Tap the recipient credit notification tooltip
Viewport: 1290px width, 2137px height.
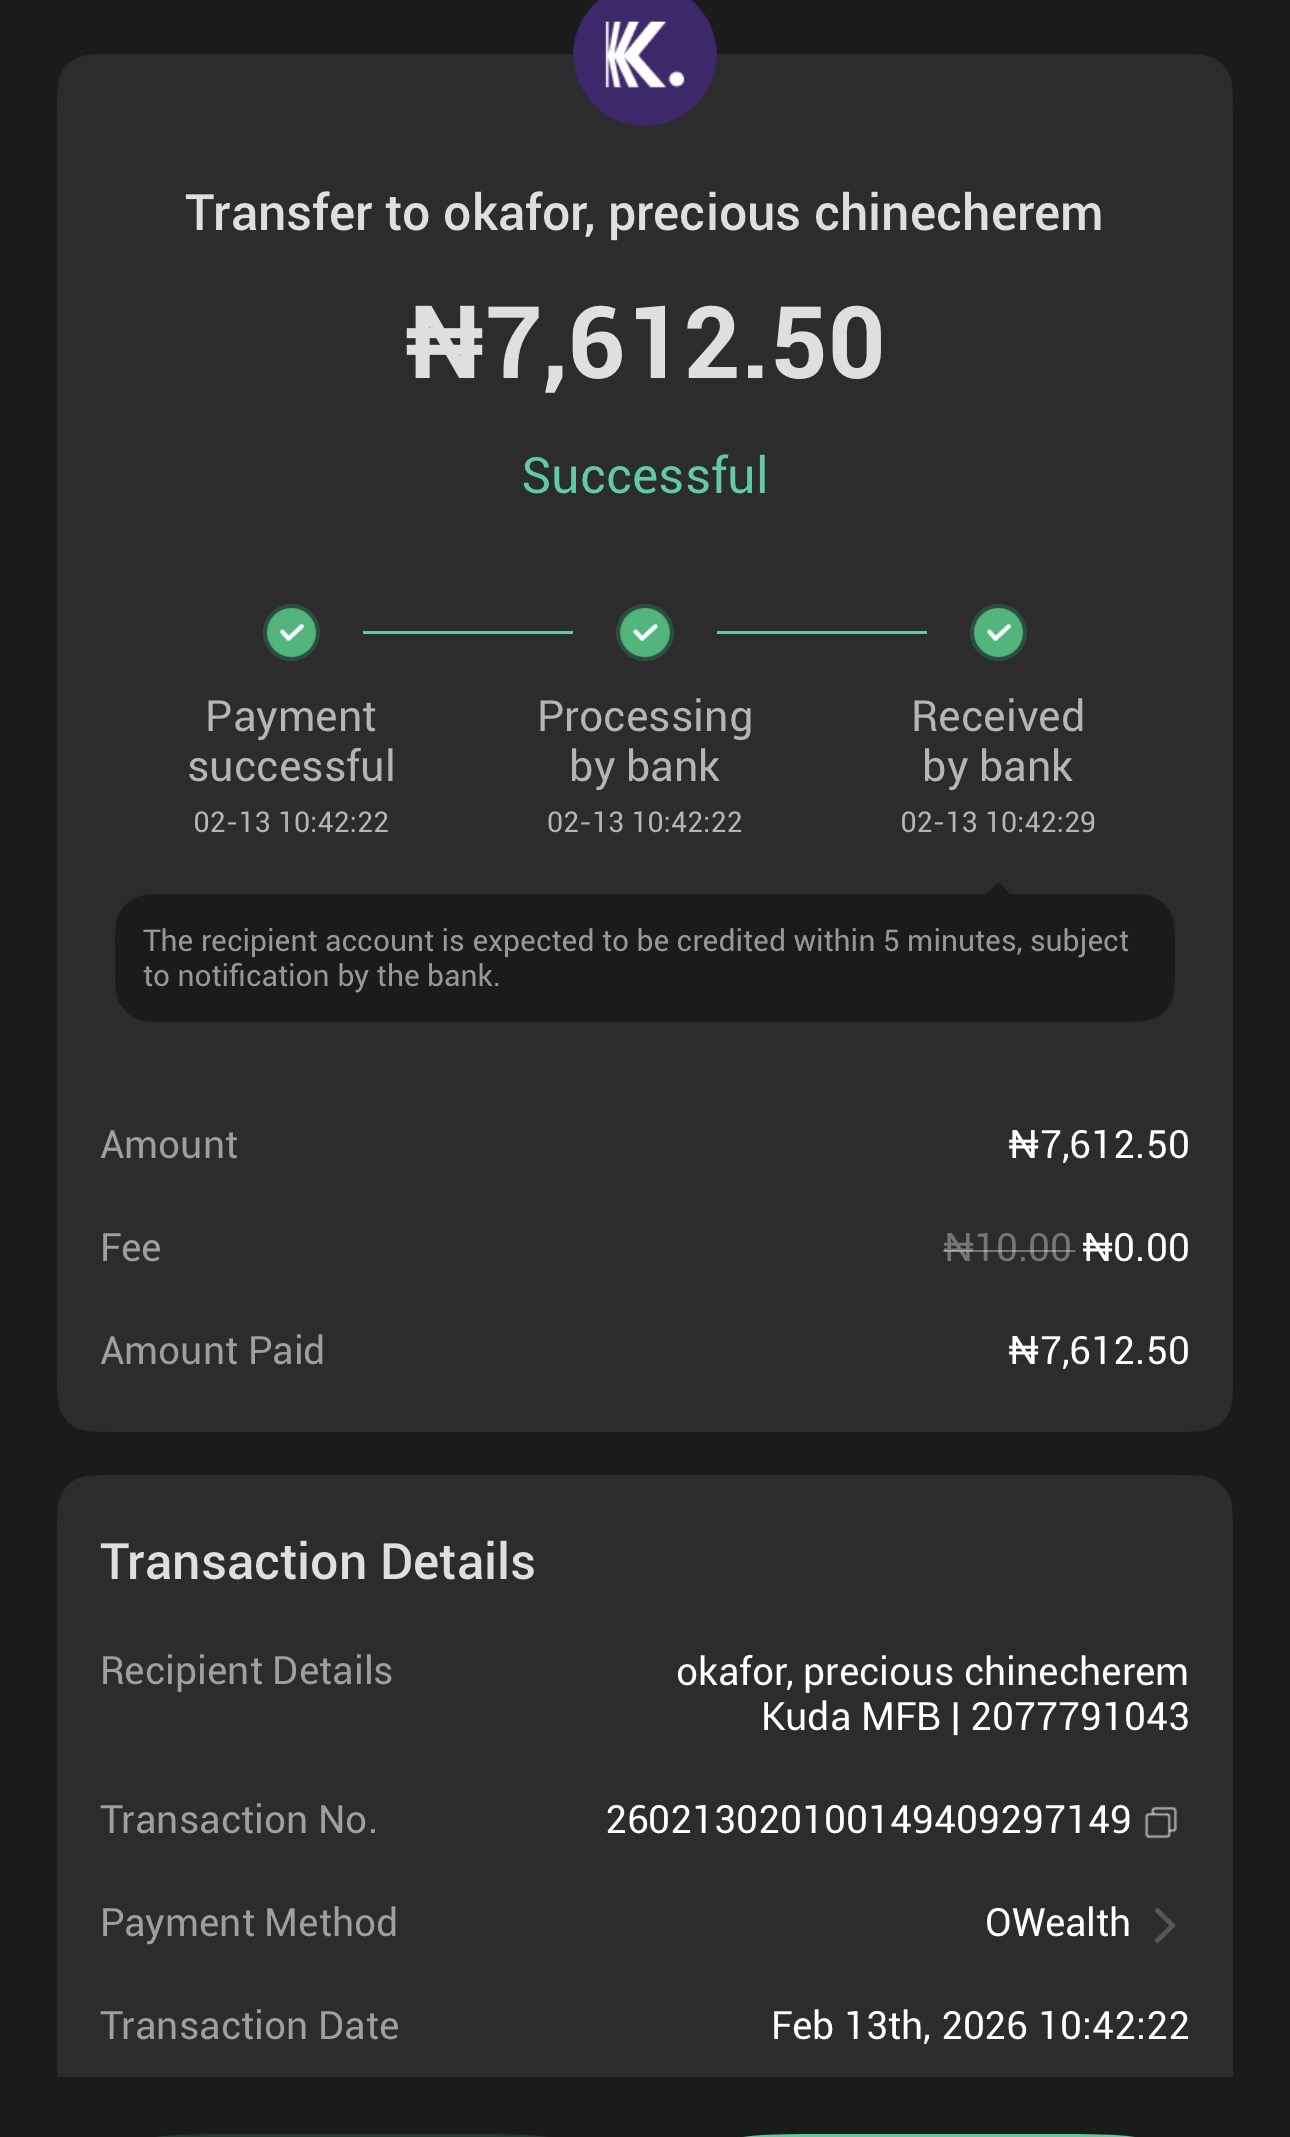coord(645,957)
